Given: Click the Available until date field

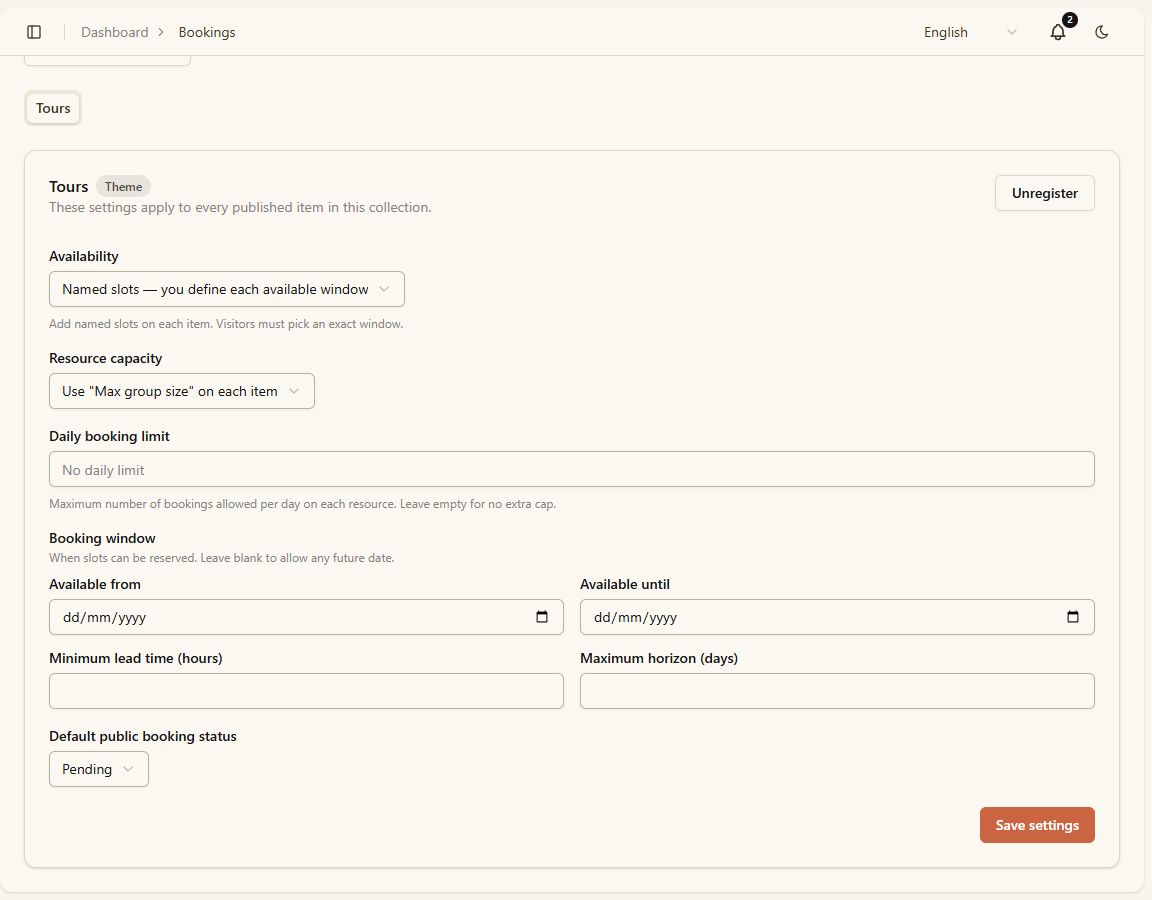Looking at the screenshot, I should 837,617.
